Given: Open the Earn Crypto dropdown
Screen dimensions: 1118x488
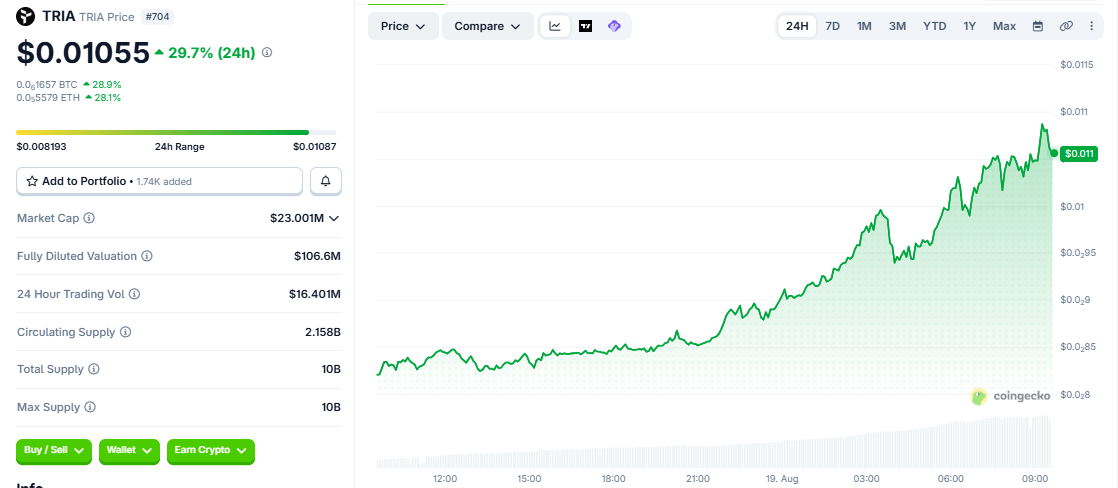Looking at the screenshot, I should click(210, 451).
